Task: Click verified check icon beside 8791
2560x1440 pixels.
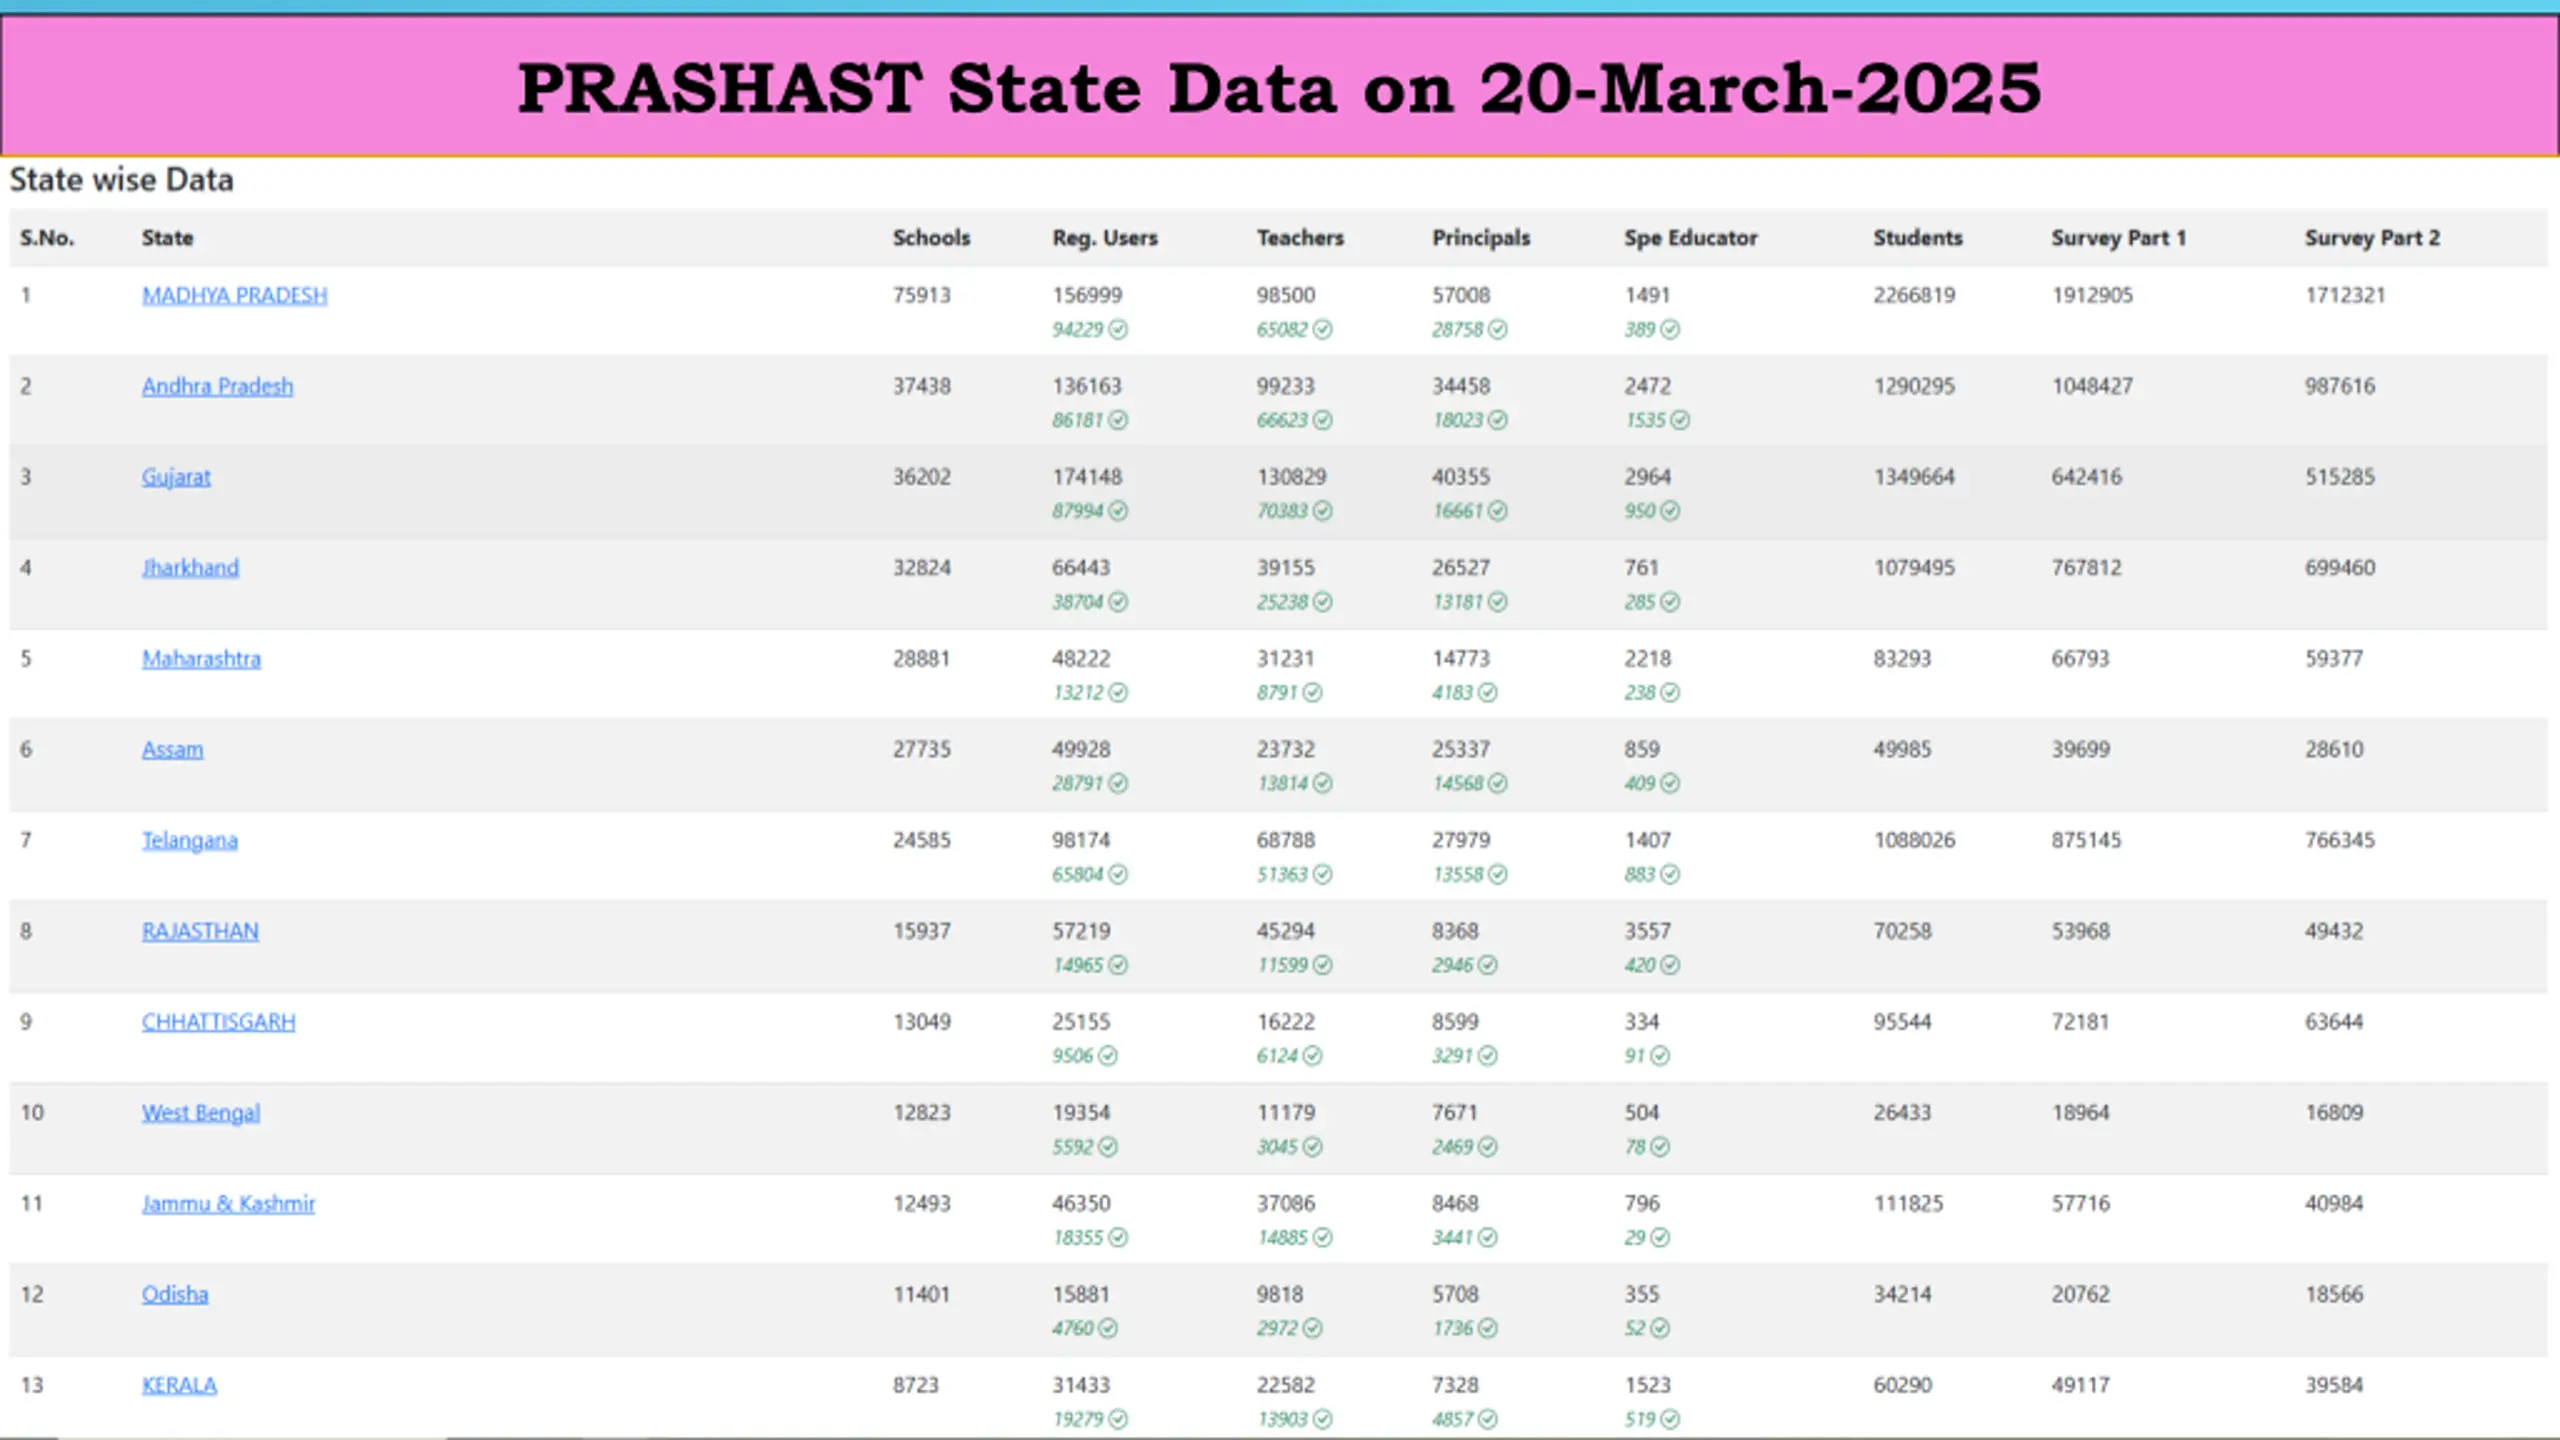Action: tap(1312, 692)
